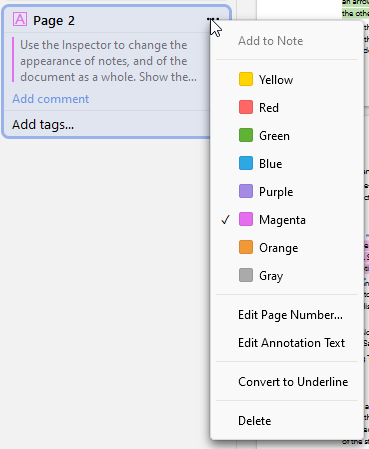Open the three-dot menu on Page 2 card
Image resolution: width=369 pixels, height=449 pixels.
click(x=213, y=19)
